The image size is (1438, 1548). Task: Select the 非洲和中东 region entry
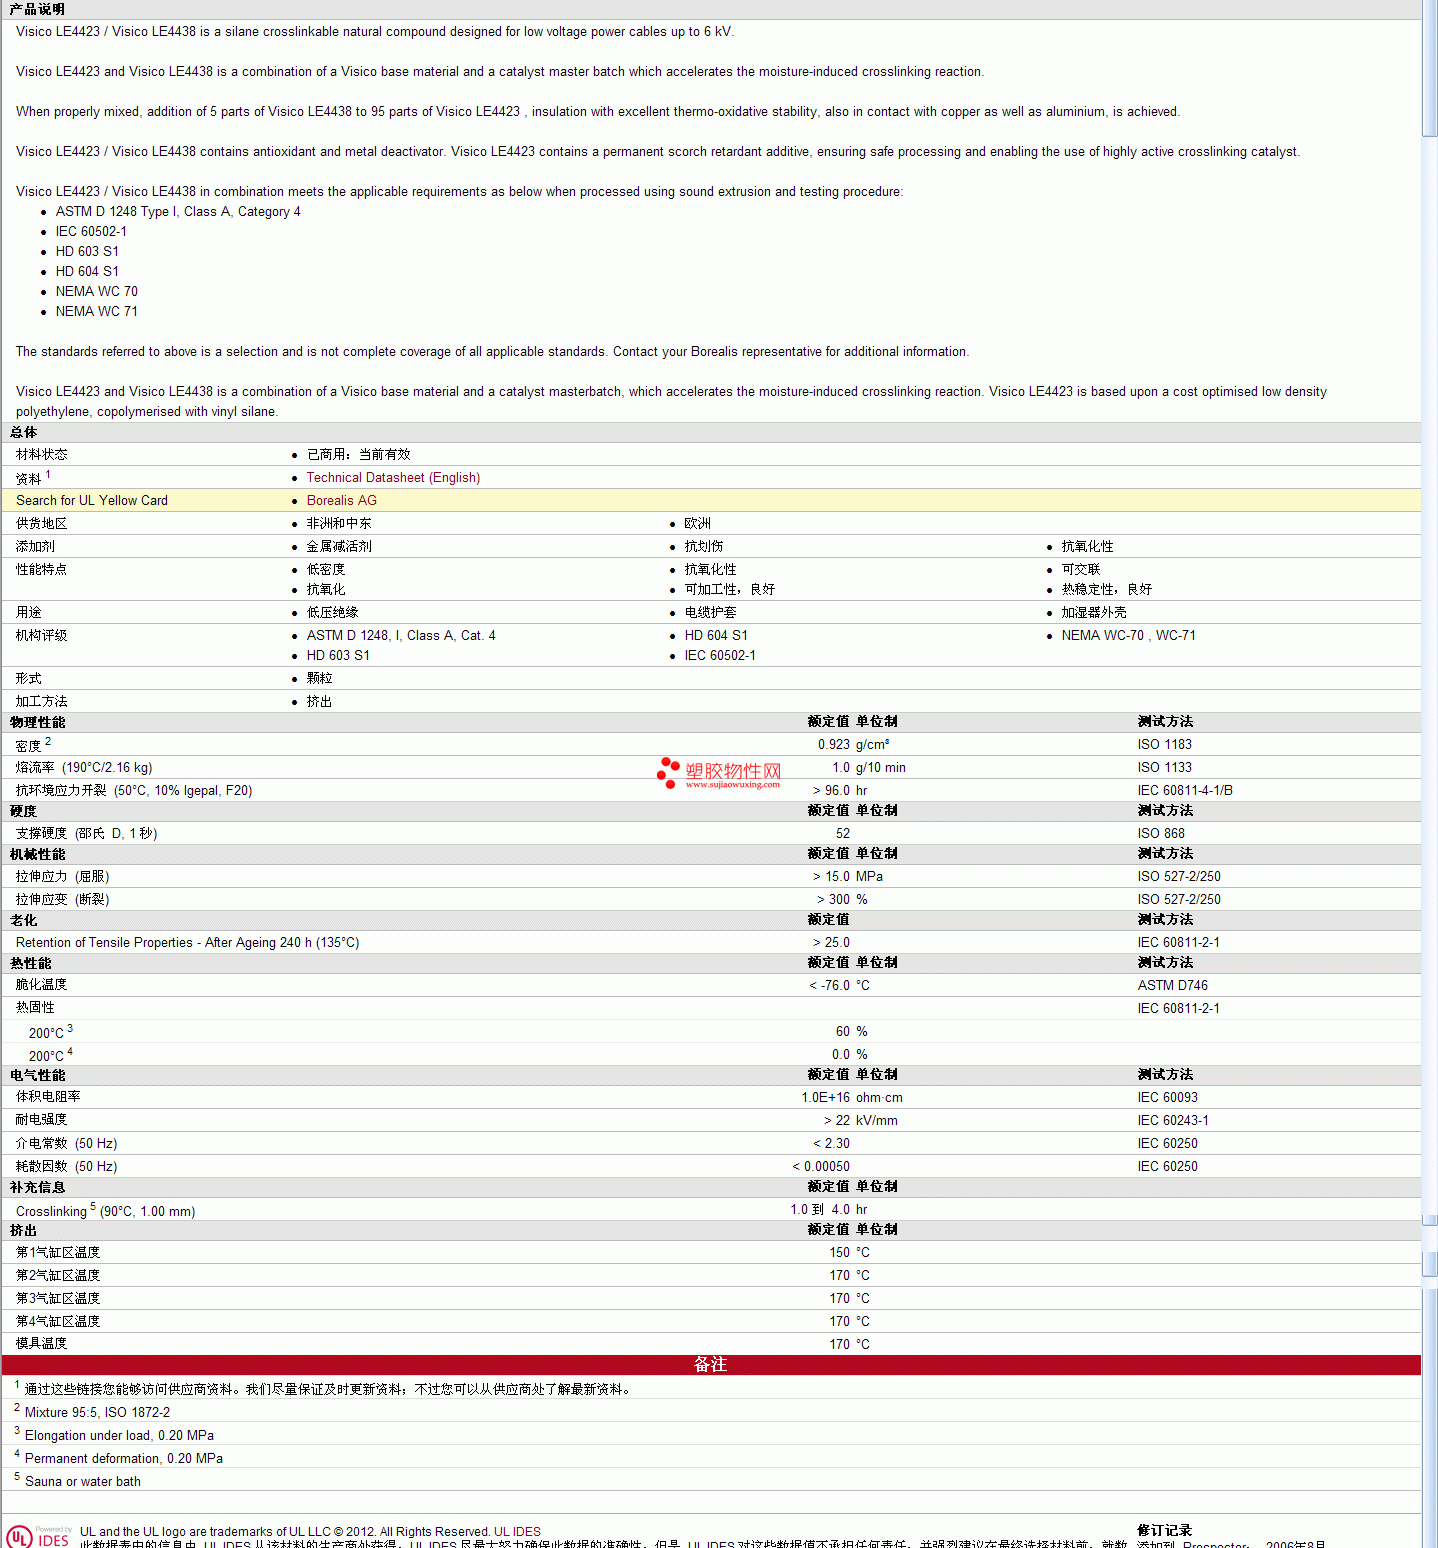[x=339, y=524]
